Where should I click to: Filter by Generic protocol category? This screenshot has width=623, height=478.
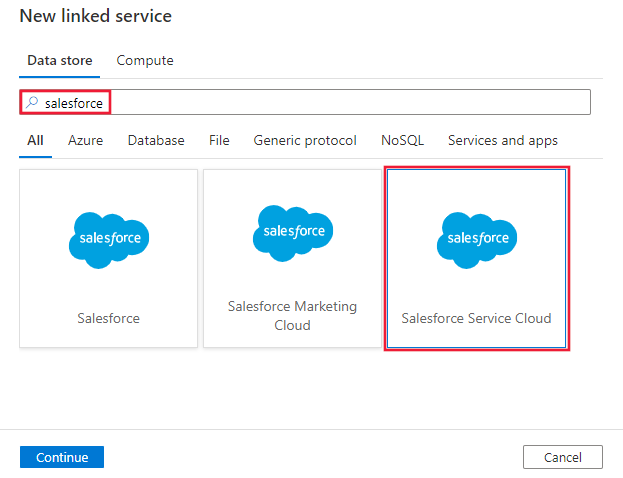pyautogui.click(x=305, y=140)
